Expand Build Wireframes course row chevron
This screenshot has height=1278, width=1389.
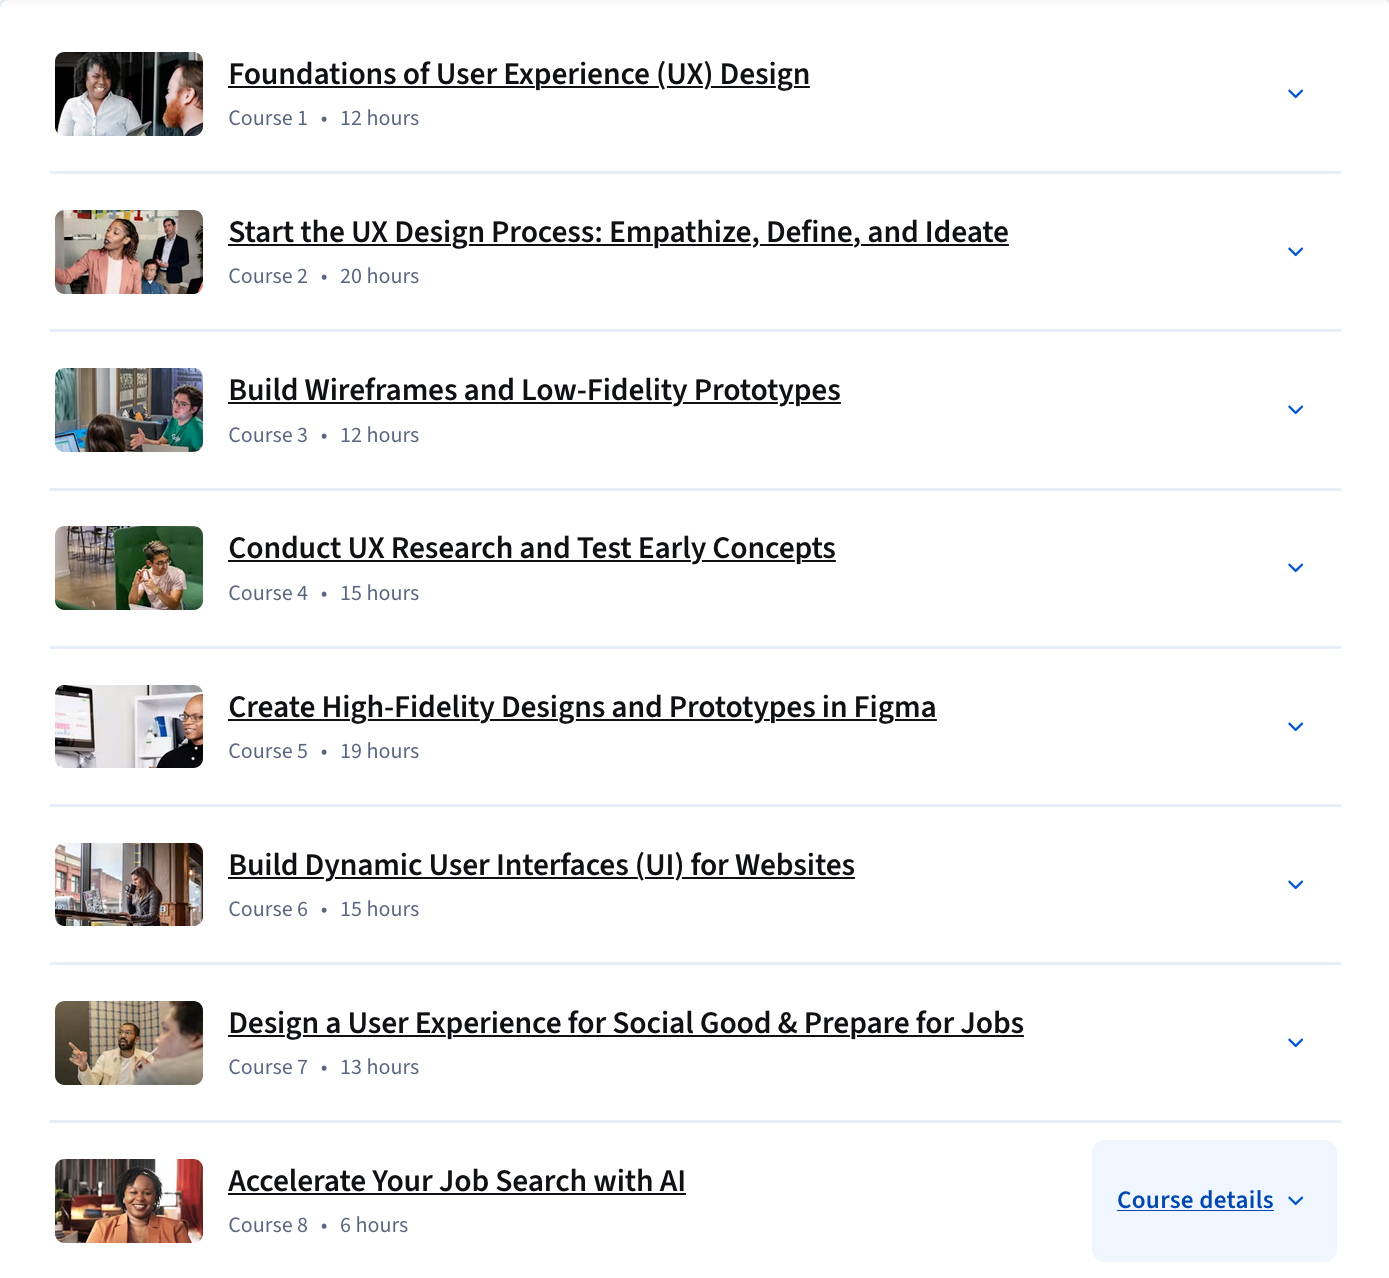[x=1295, y=410]
